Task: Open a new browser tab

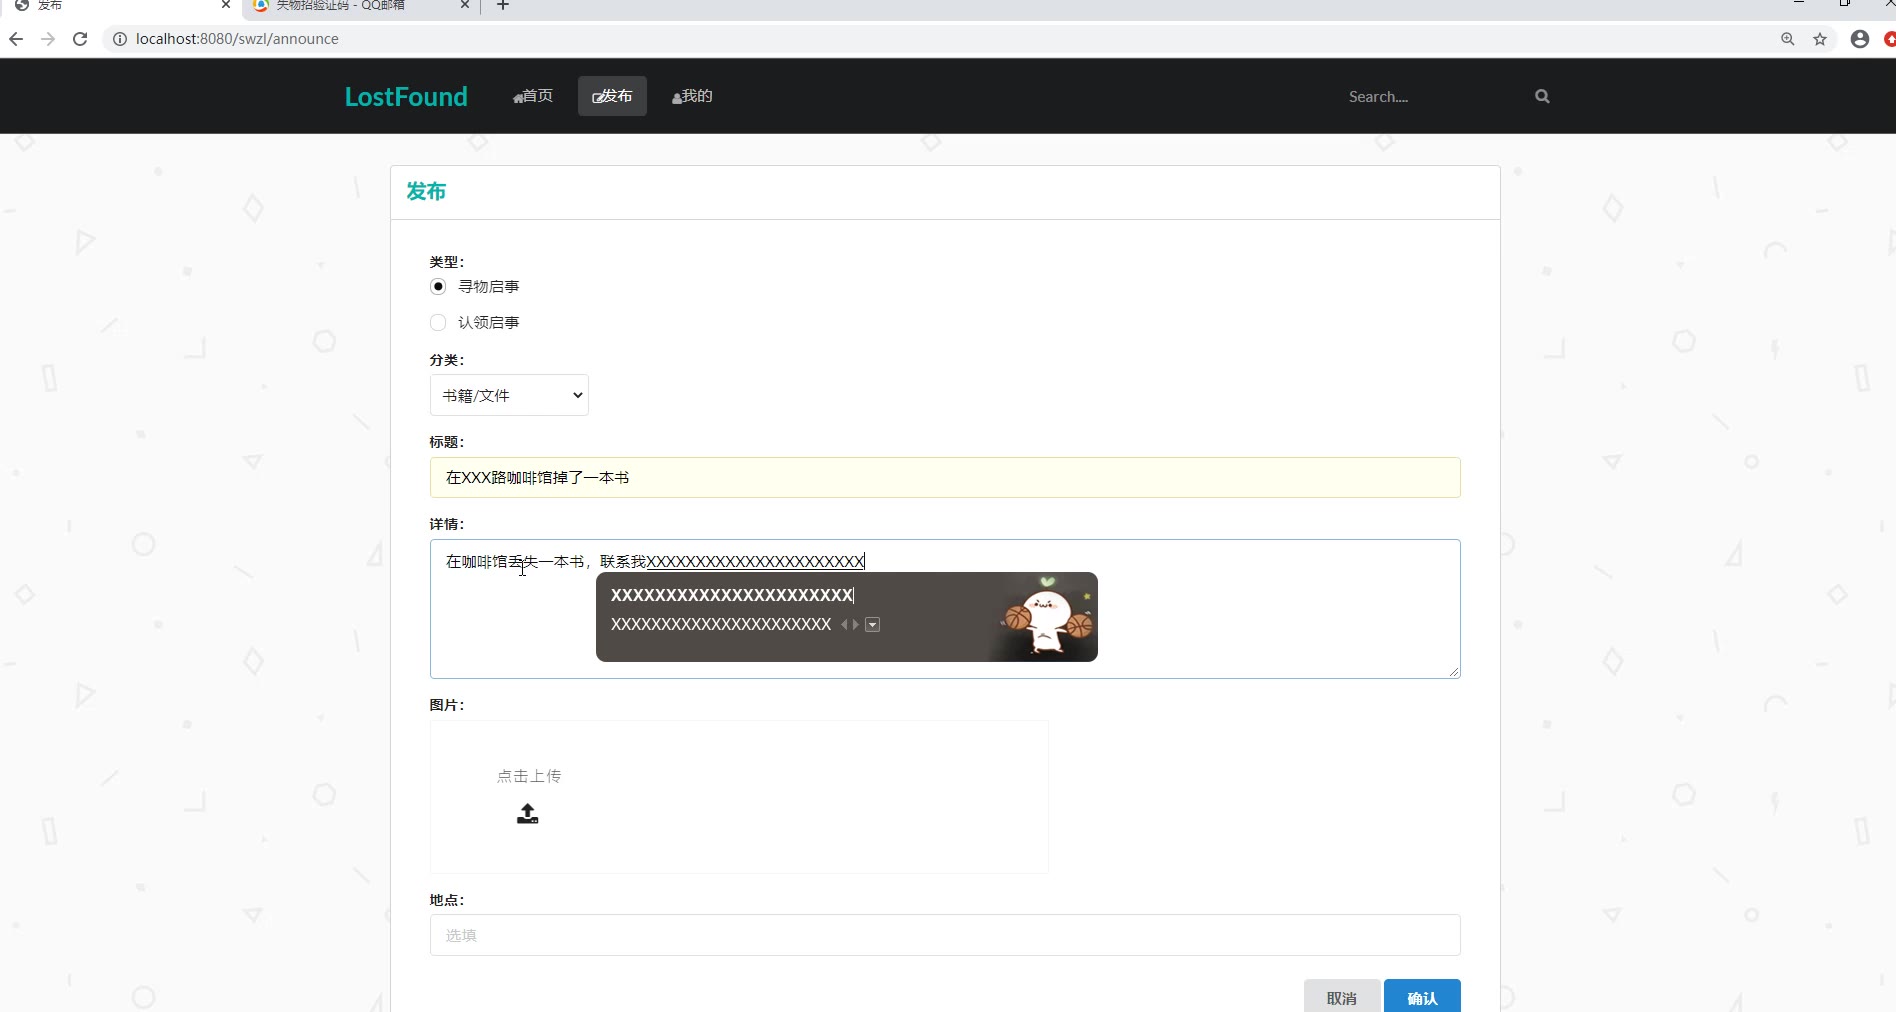Action: click(x=503, y=6)
